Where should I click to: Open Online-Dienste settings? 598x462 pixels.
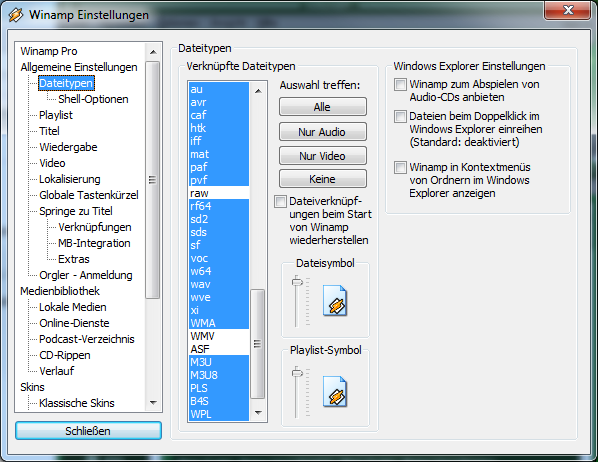(74, 324)
